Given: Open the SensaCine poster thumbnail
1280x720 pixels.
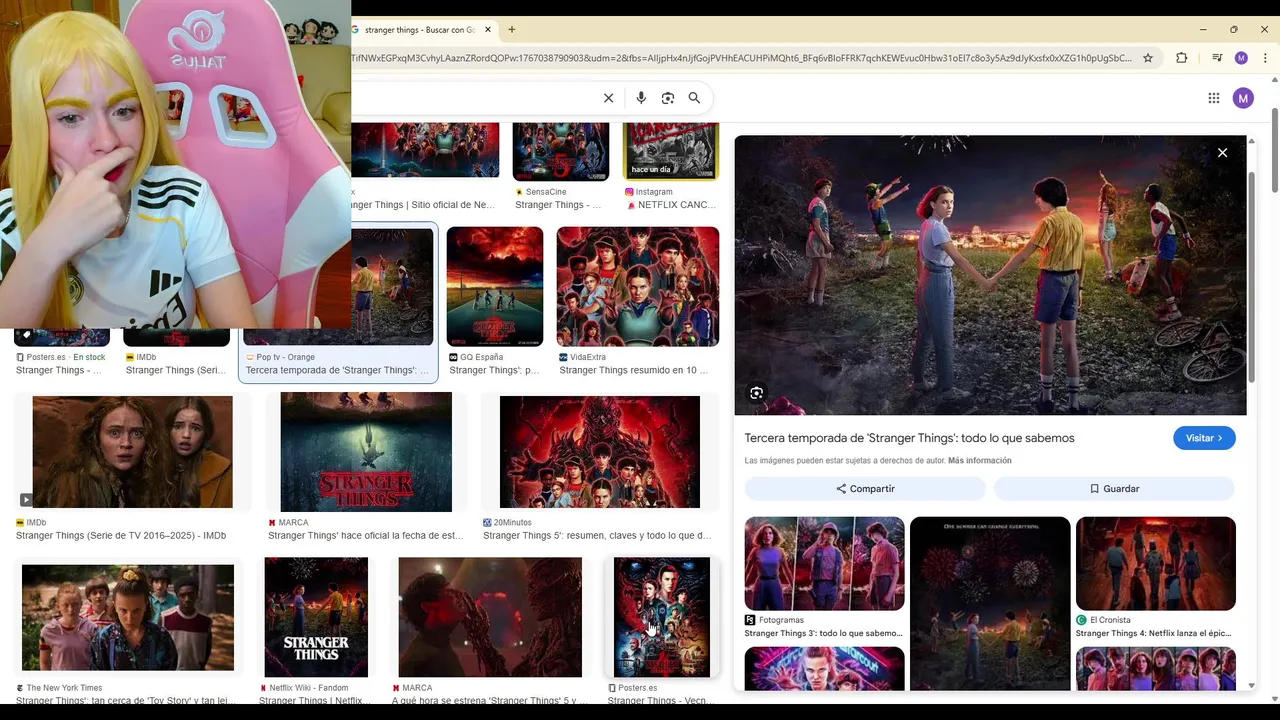Looking at the screenshot, I should click(560, 151).
